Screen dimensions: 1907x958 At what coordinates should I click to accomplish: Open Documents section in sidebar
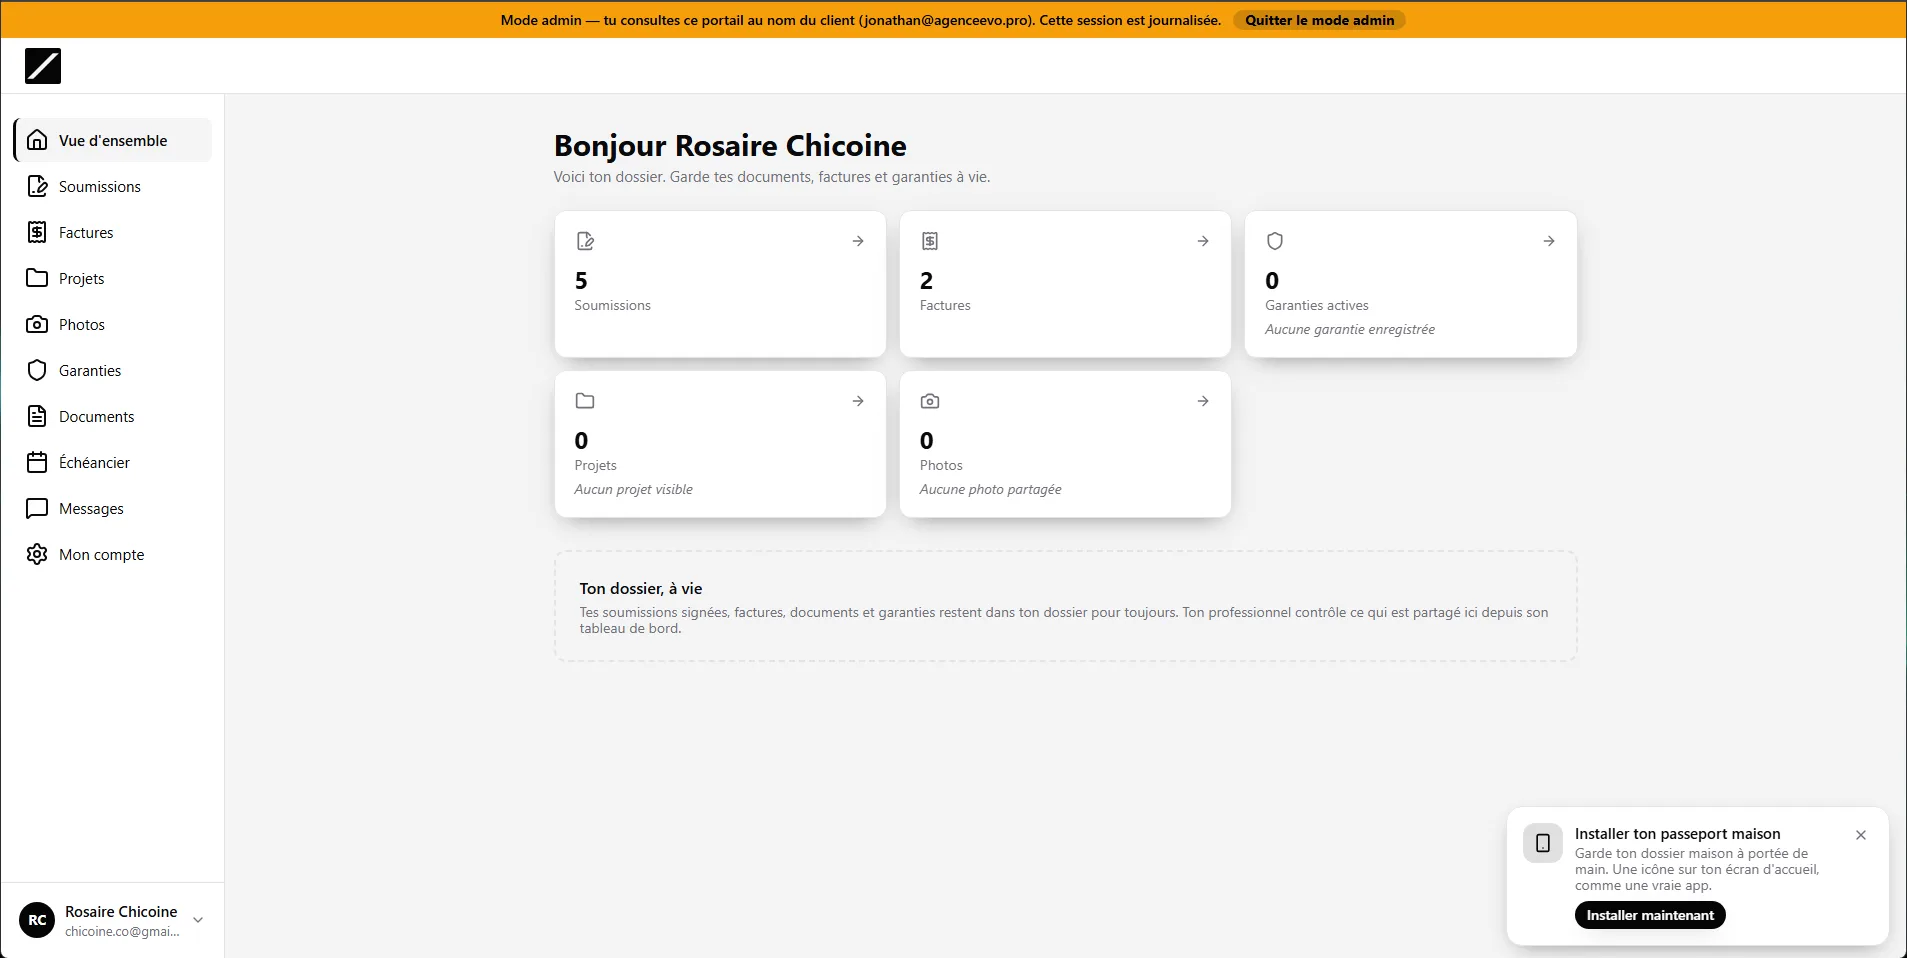pos(113,416)
